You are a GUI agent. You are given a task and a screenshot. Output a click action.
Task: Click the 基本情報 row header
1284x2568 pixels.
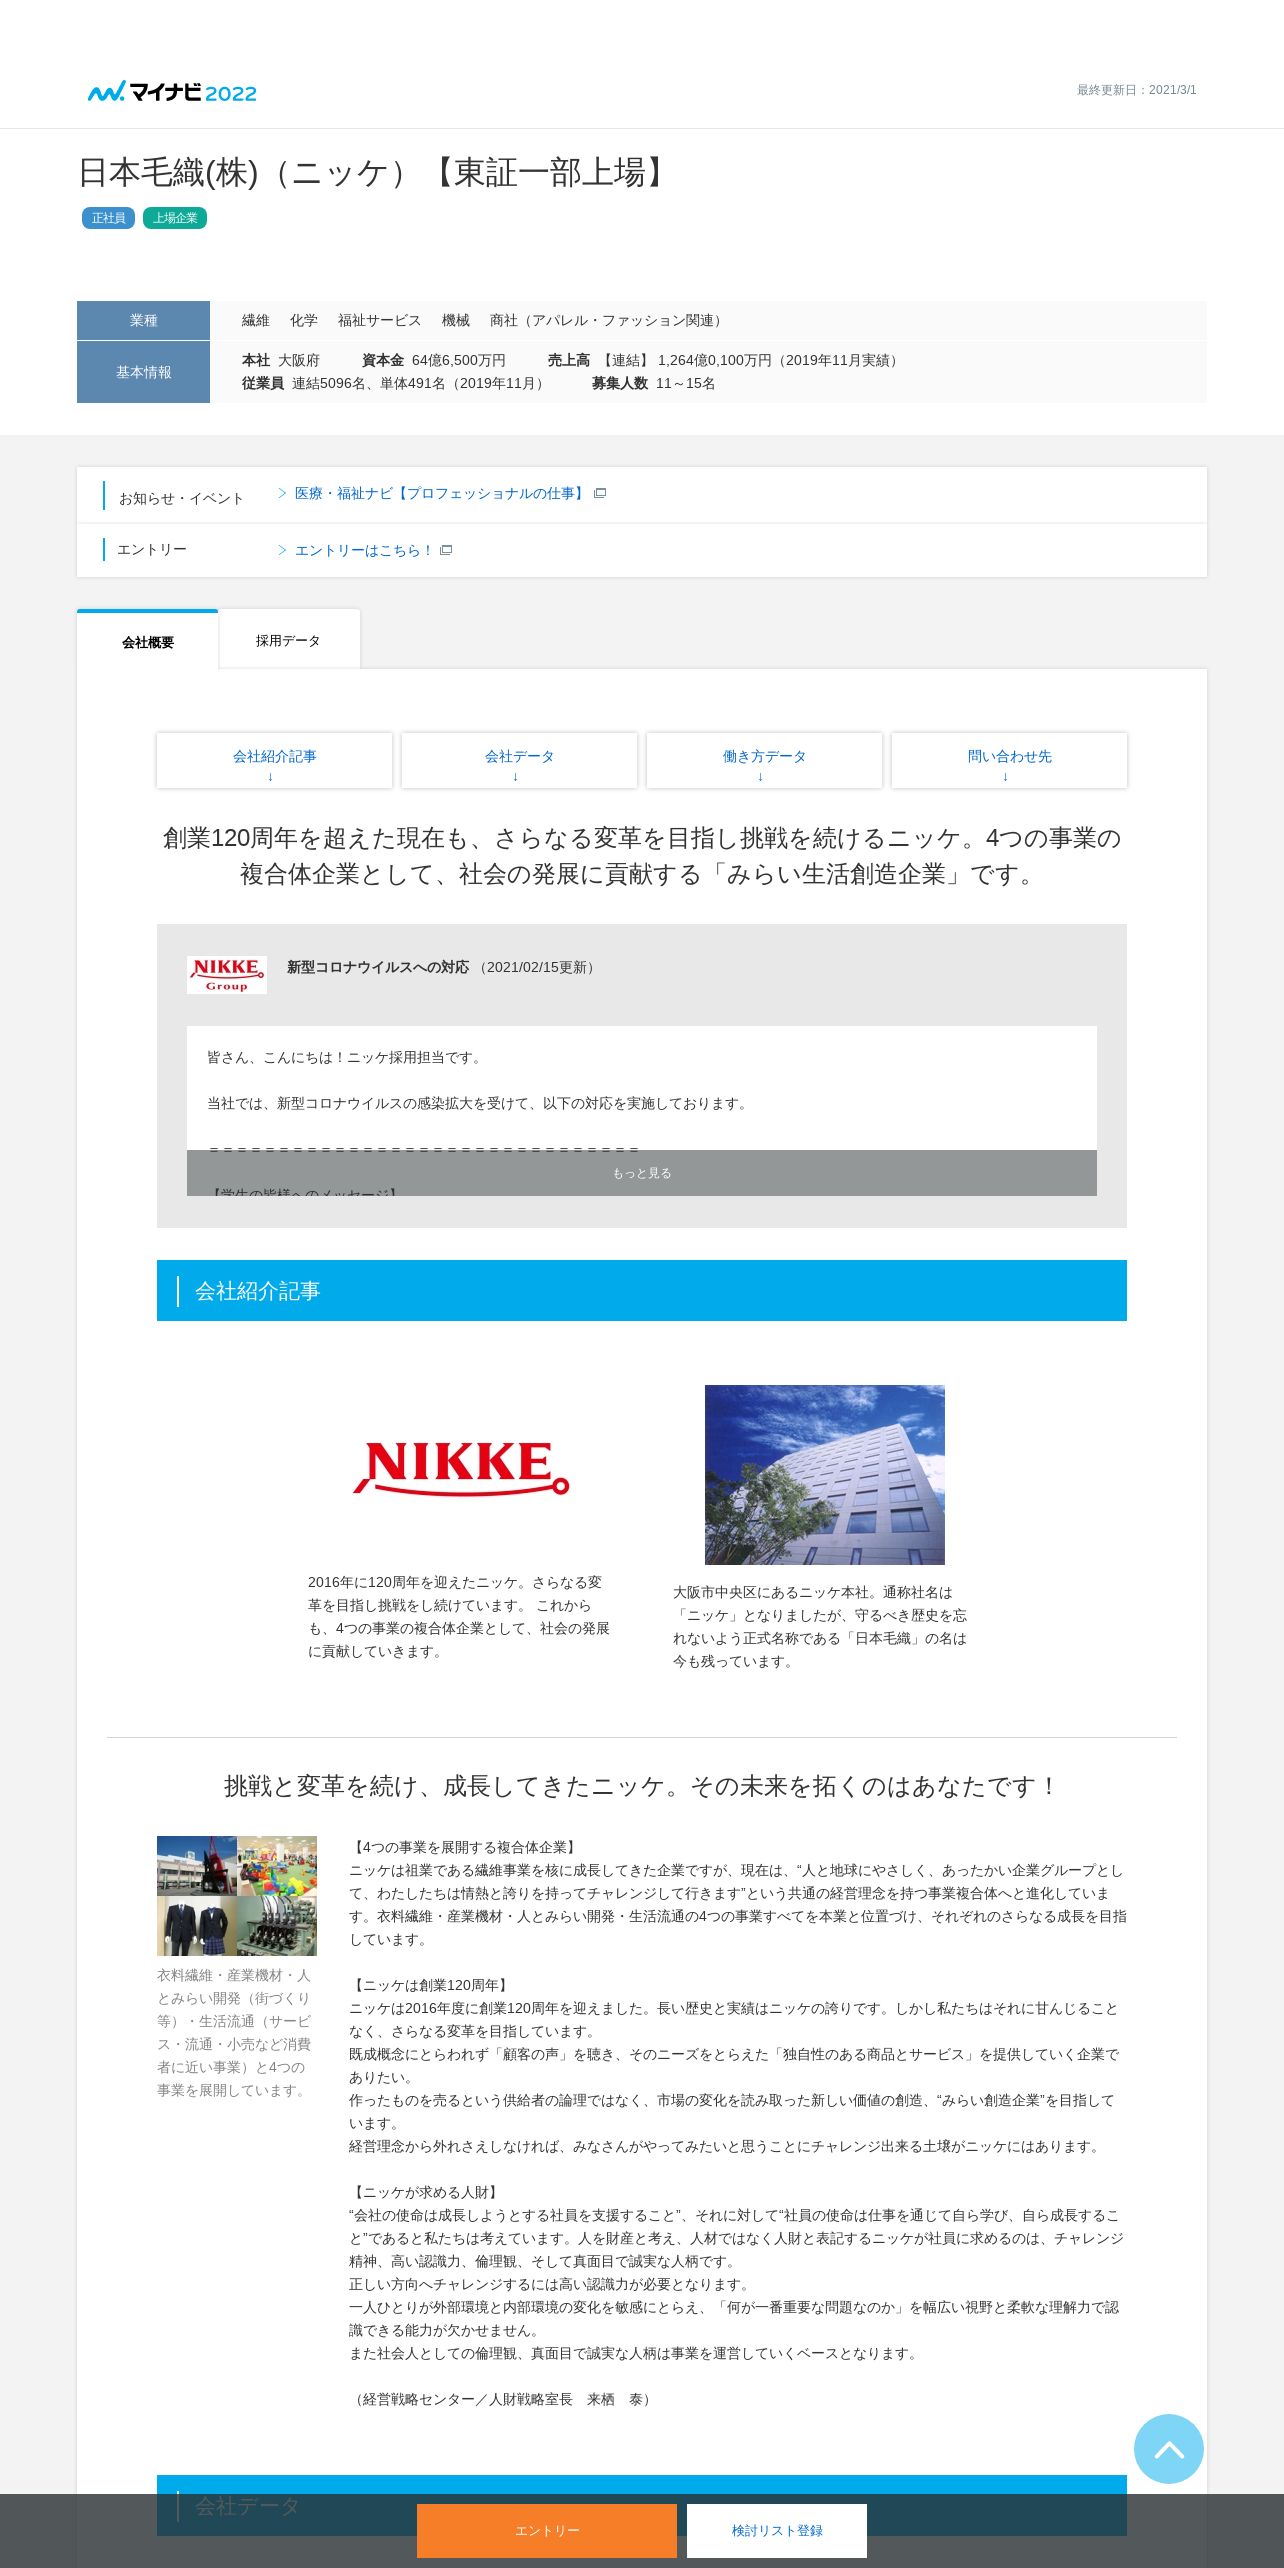(143, 372)
